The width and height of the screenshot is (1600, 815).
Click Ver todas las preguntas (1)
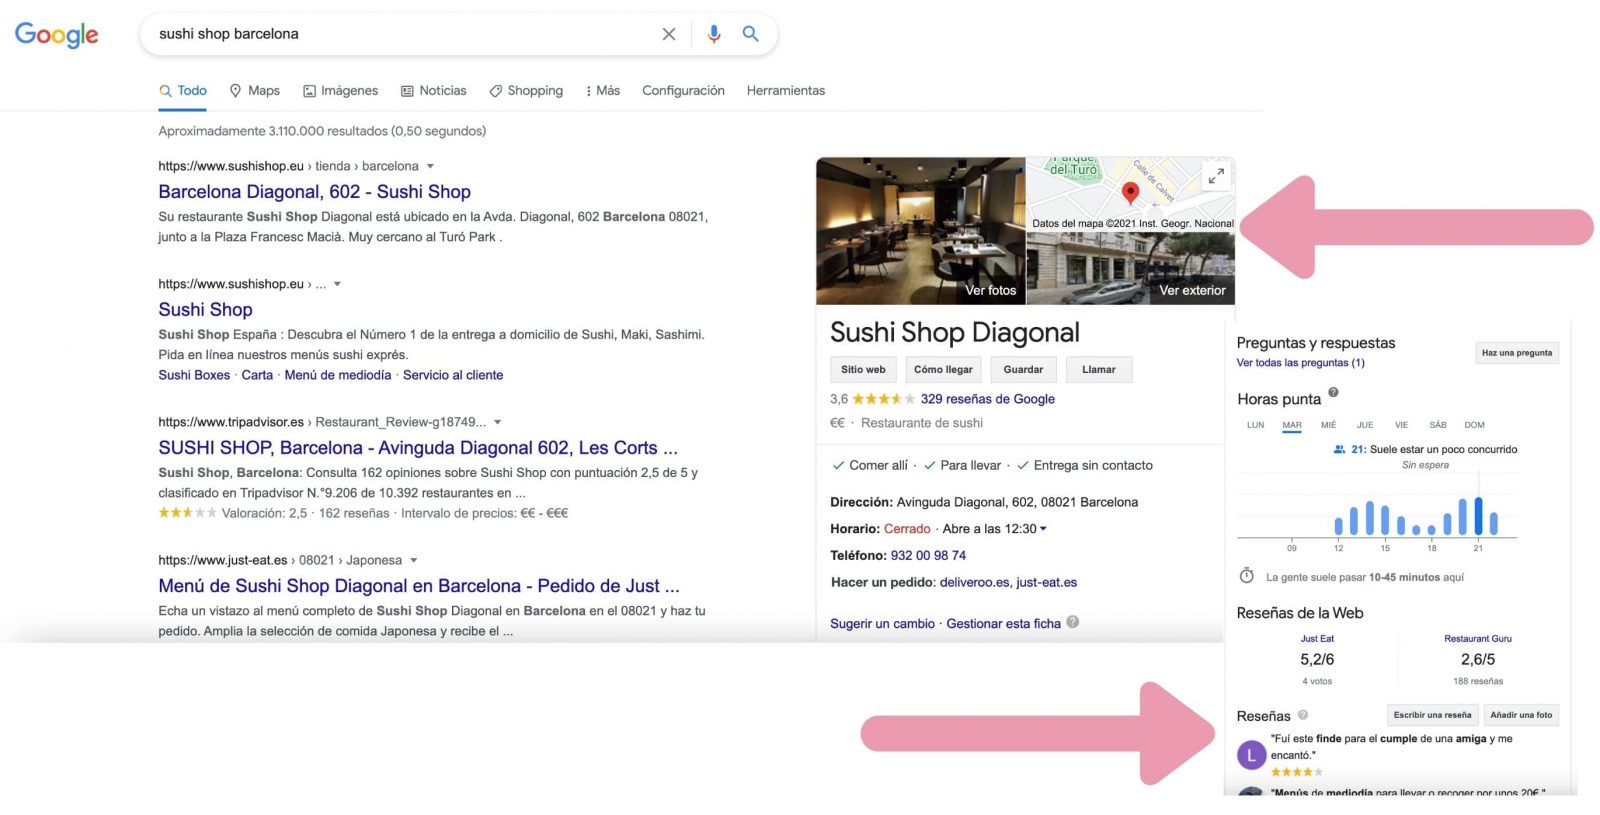(x=1300, y=363)
